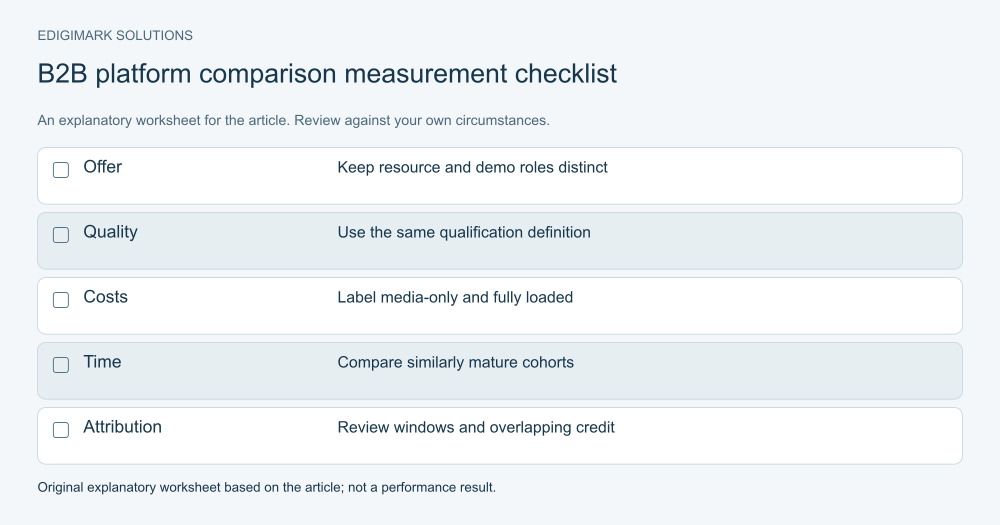This screenshot has width=1000, height=525.
Task: Click 'Compare similarly mature cohorts'
Action: (455, 363)
